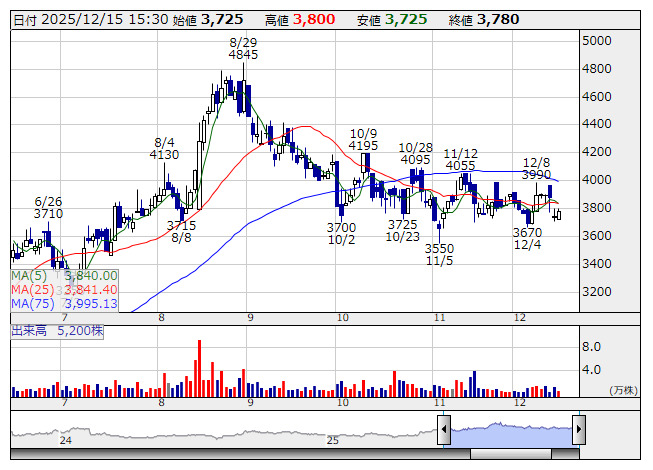Click the MA(5) 3,840.00 legend entry

tap(65, 276)
